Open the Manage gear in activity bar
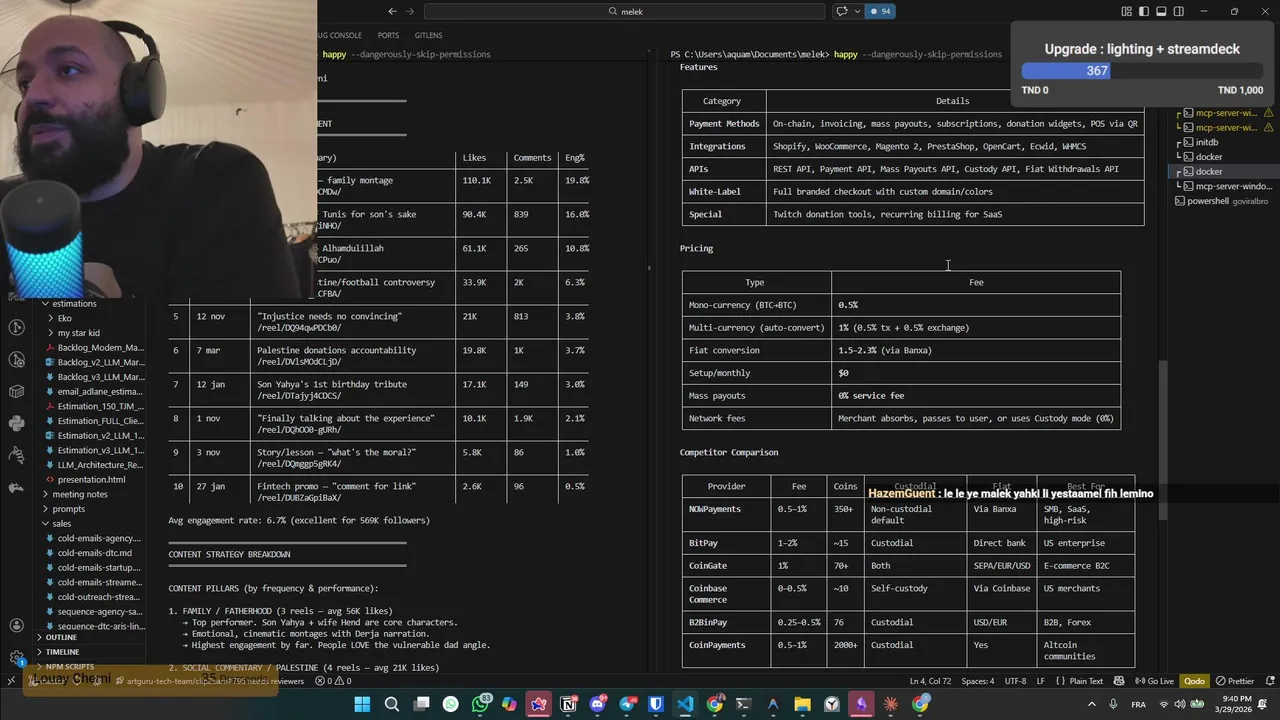This screenshot has width=1280, height=720. click(16, 657)
